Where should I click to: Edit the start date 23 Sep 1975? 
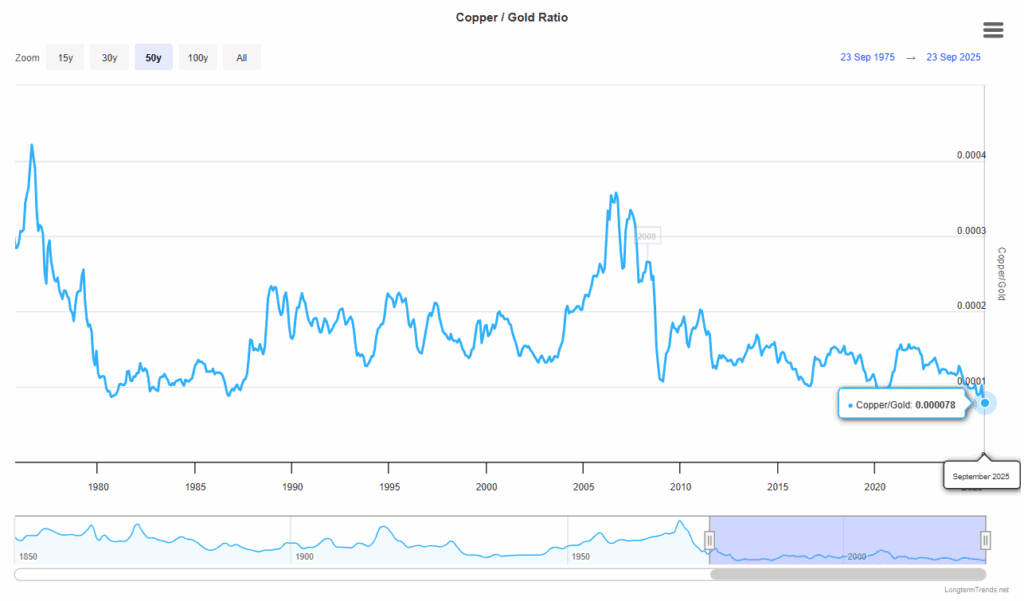point(867,57)
